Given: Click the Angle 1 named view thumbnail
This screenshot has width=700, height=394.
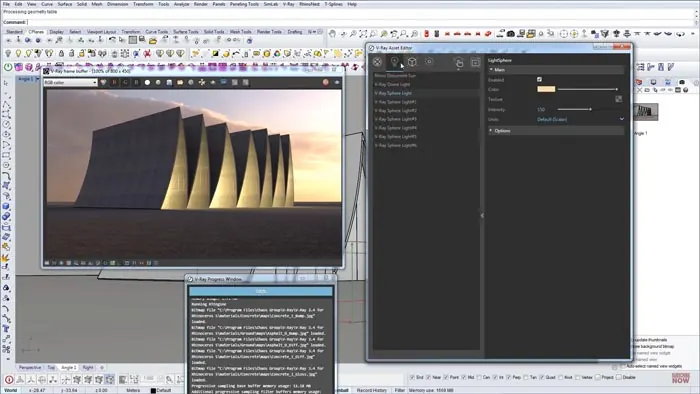Looking at the screenshot, I should [x=646, y=112].
